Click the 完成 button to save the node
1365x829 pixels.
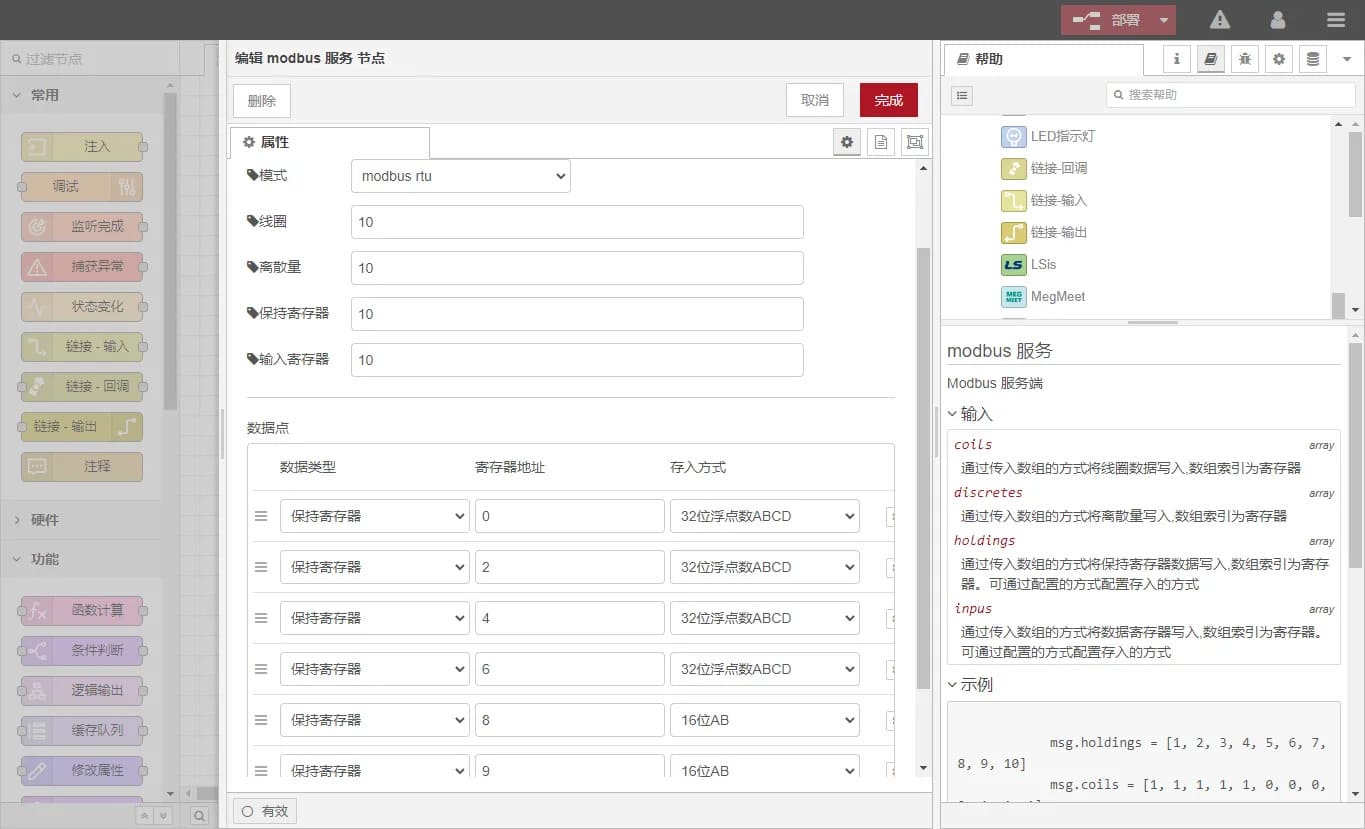click(x=888, y=99)
